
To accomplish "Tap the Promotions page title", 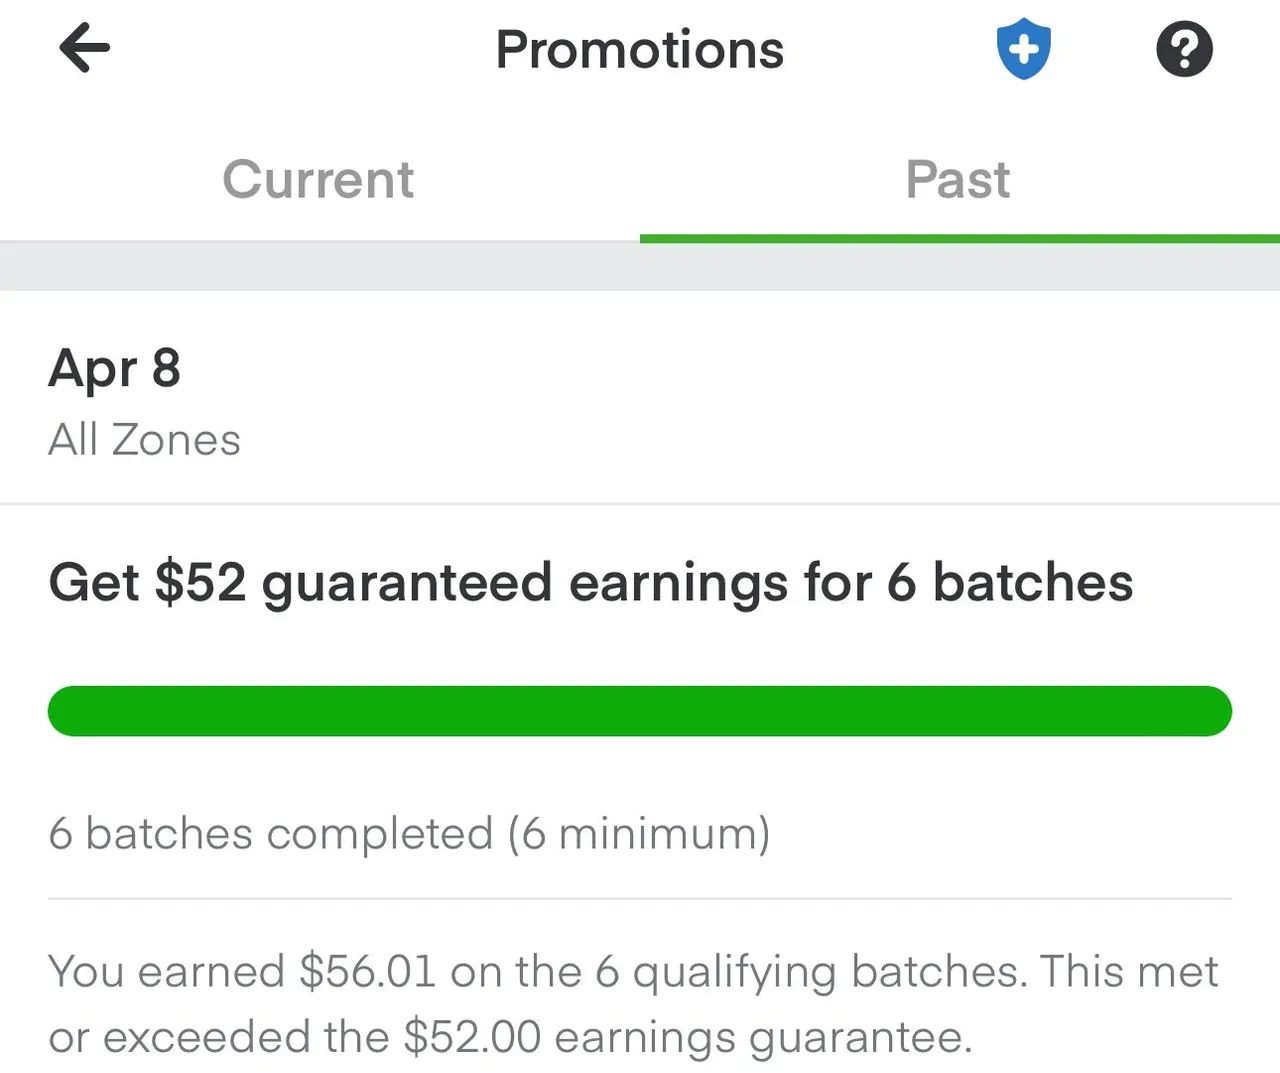I will point(640,50).
